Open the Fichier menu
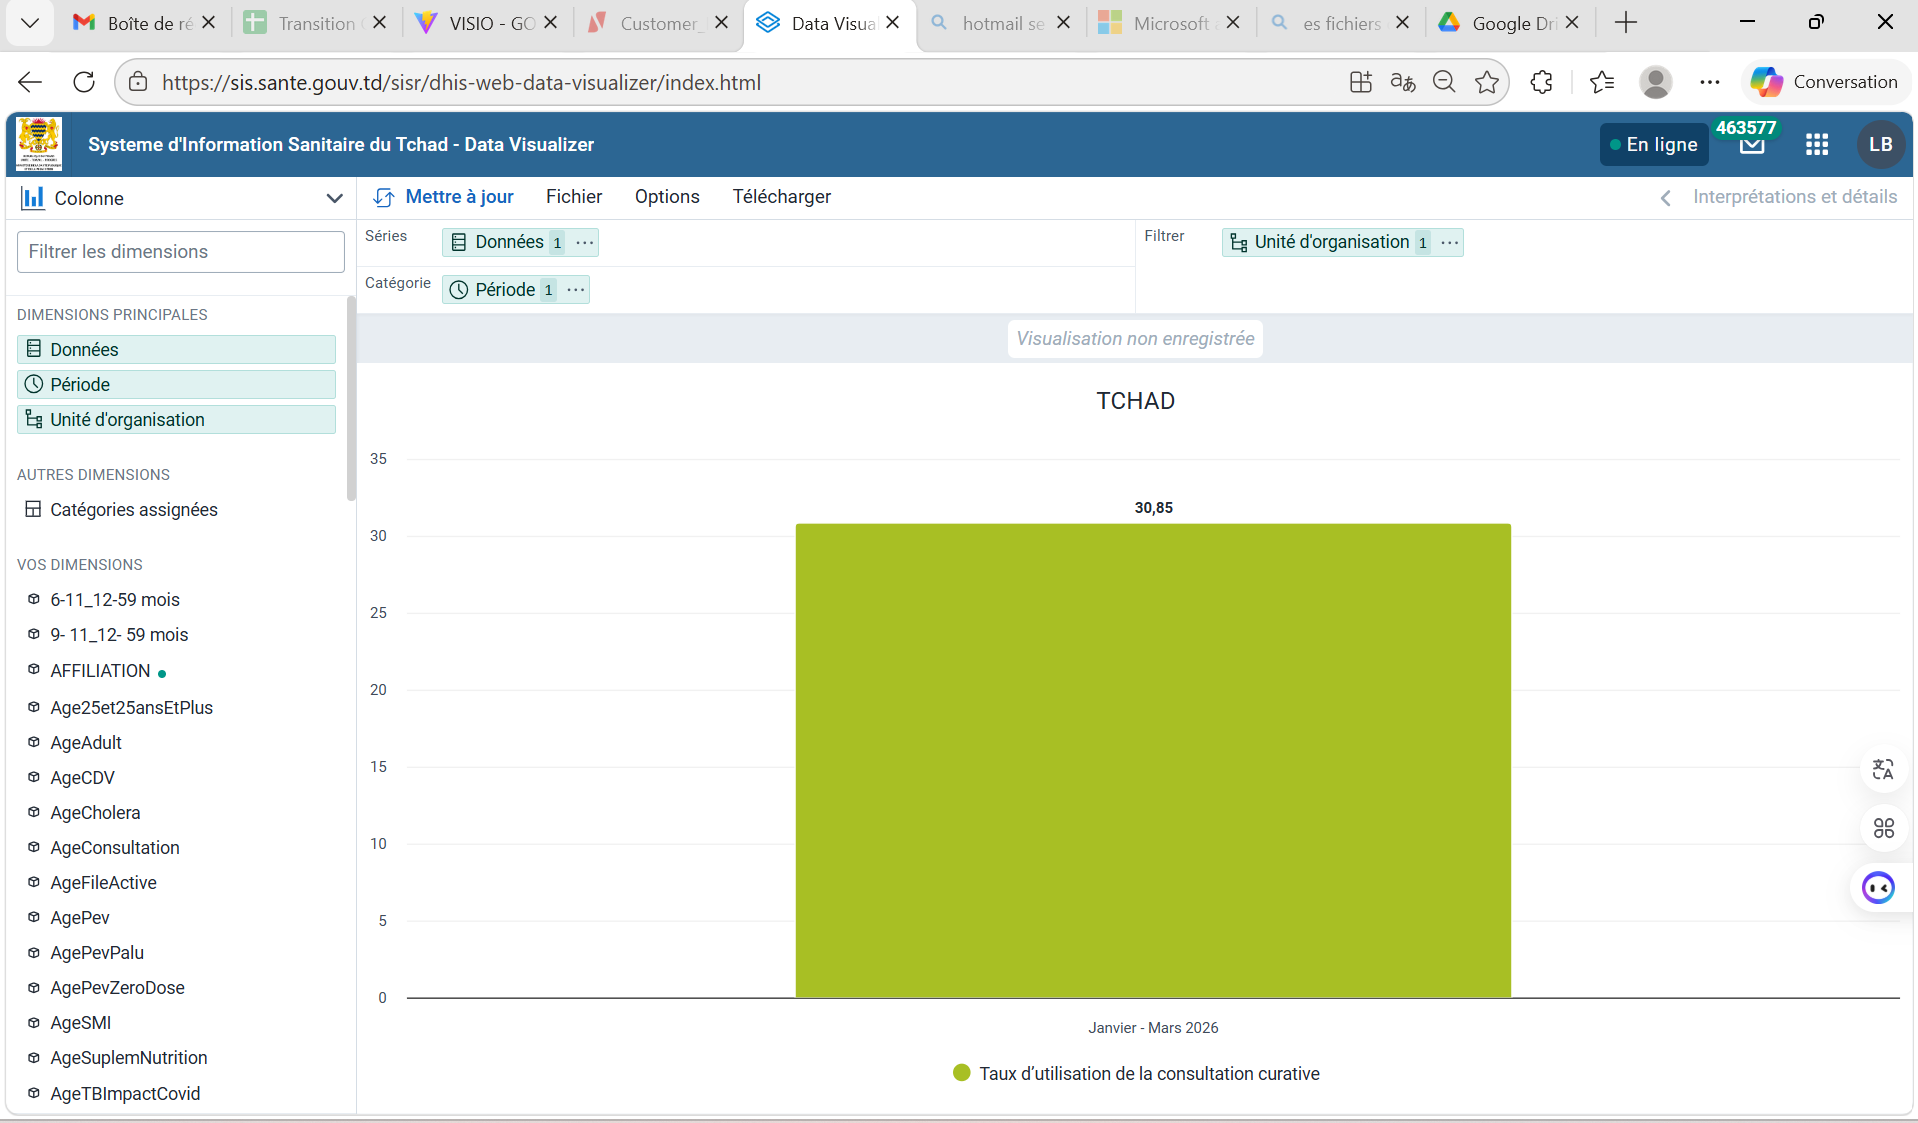The height and width of the screenshot is (1123, 1918). click(574, 197)
